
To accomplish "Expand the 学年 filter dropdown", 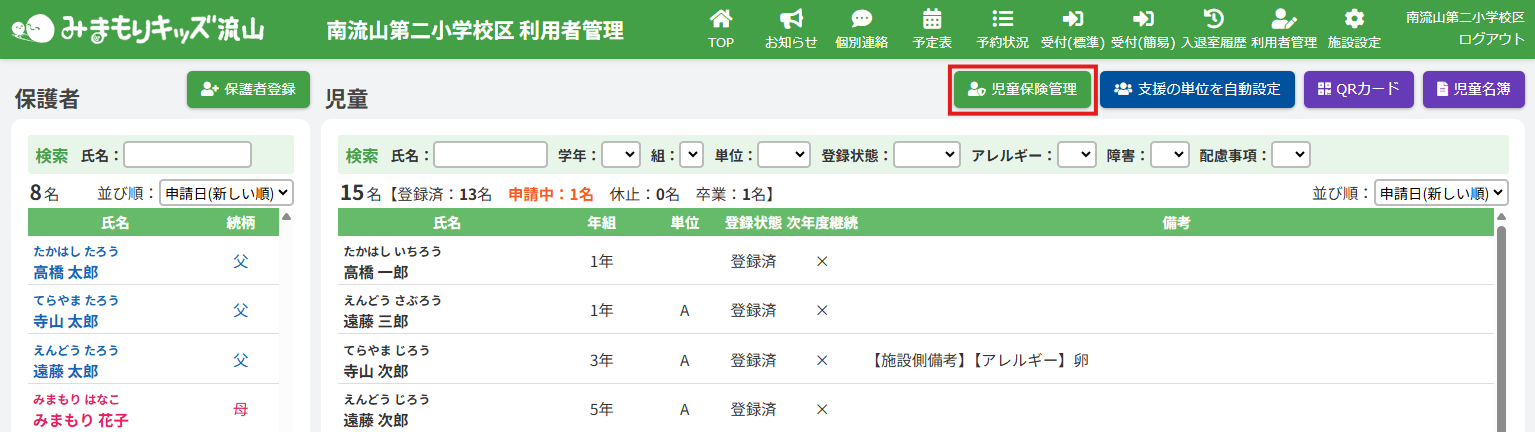I will click(x=620, y=155).
